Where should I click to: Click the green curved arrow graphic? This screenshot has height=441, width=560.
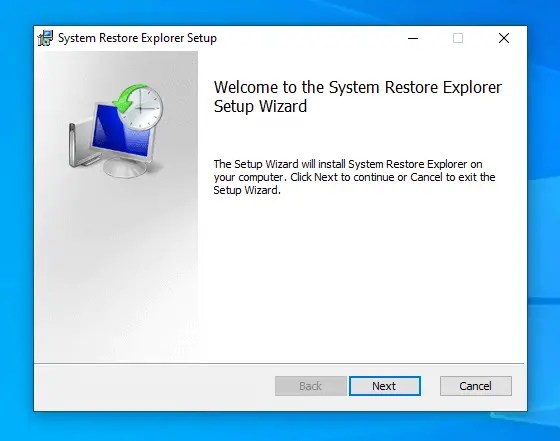pyautogui.click(x=126, y=98)
